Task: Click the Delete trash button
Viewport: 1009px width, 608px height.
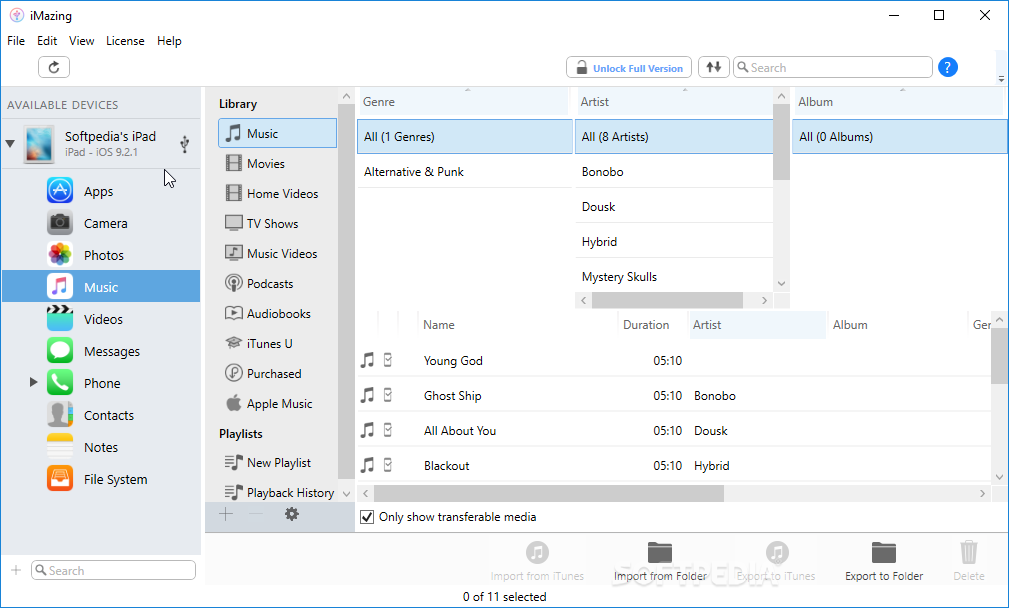Action: pyautogui.click(x=968, y=562)
